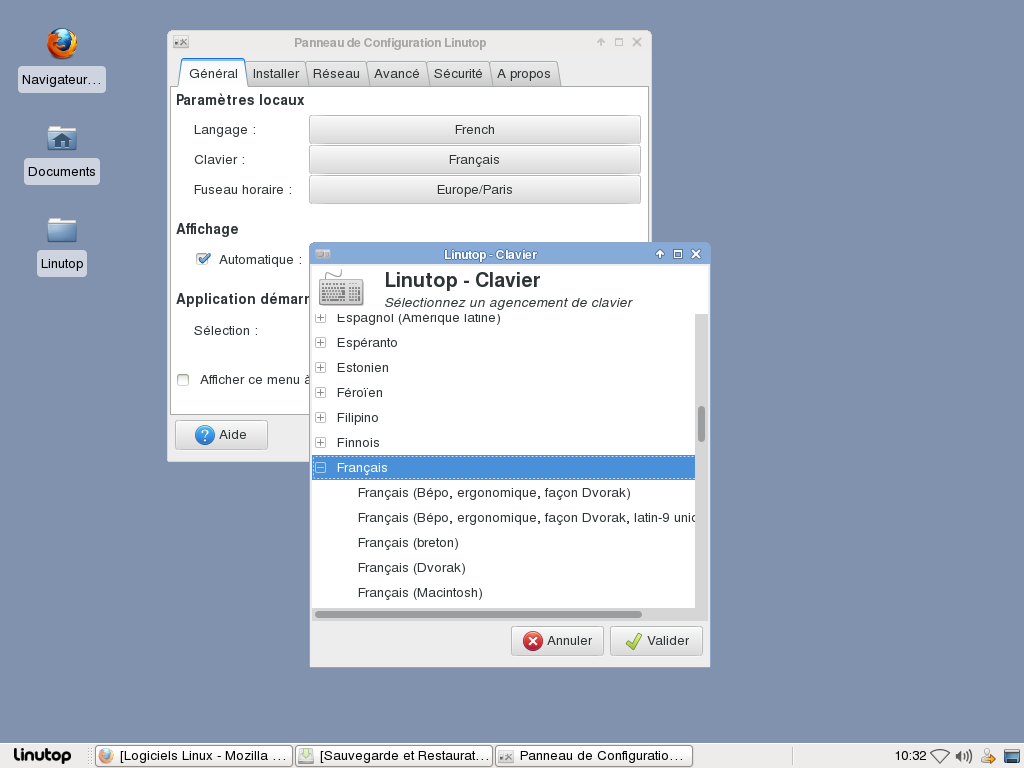
Task: Maximize the Panneau de Configuration window
Action: [619, 42]
